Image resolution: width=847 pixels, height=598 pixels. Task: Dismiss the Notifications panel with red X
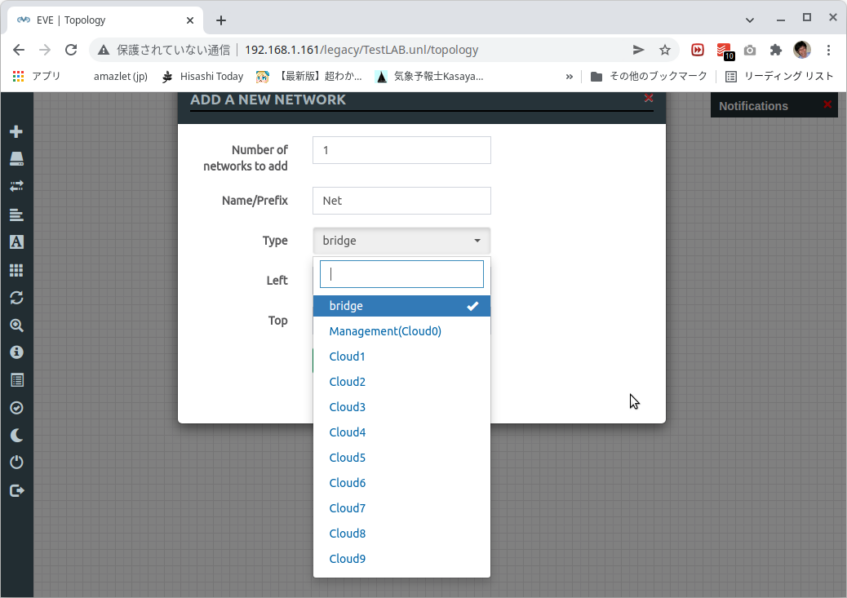pos(827,105)
